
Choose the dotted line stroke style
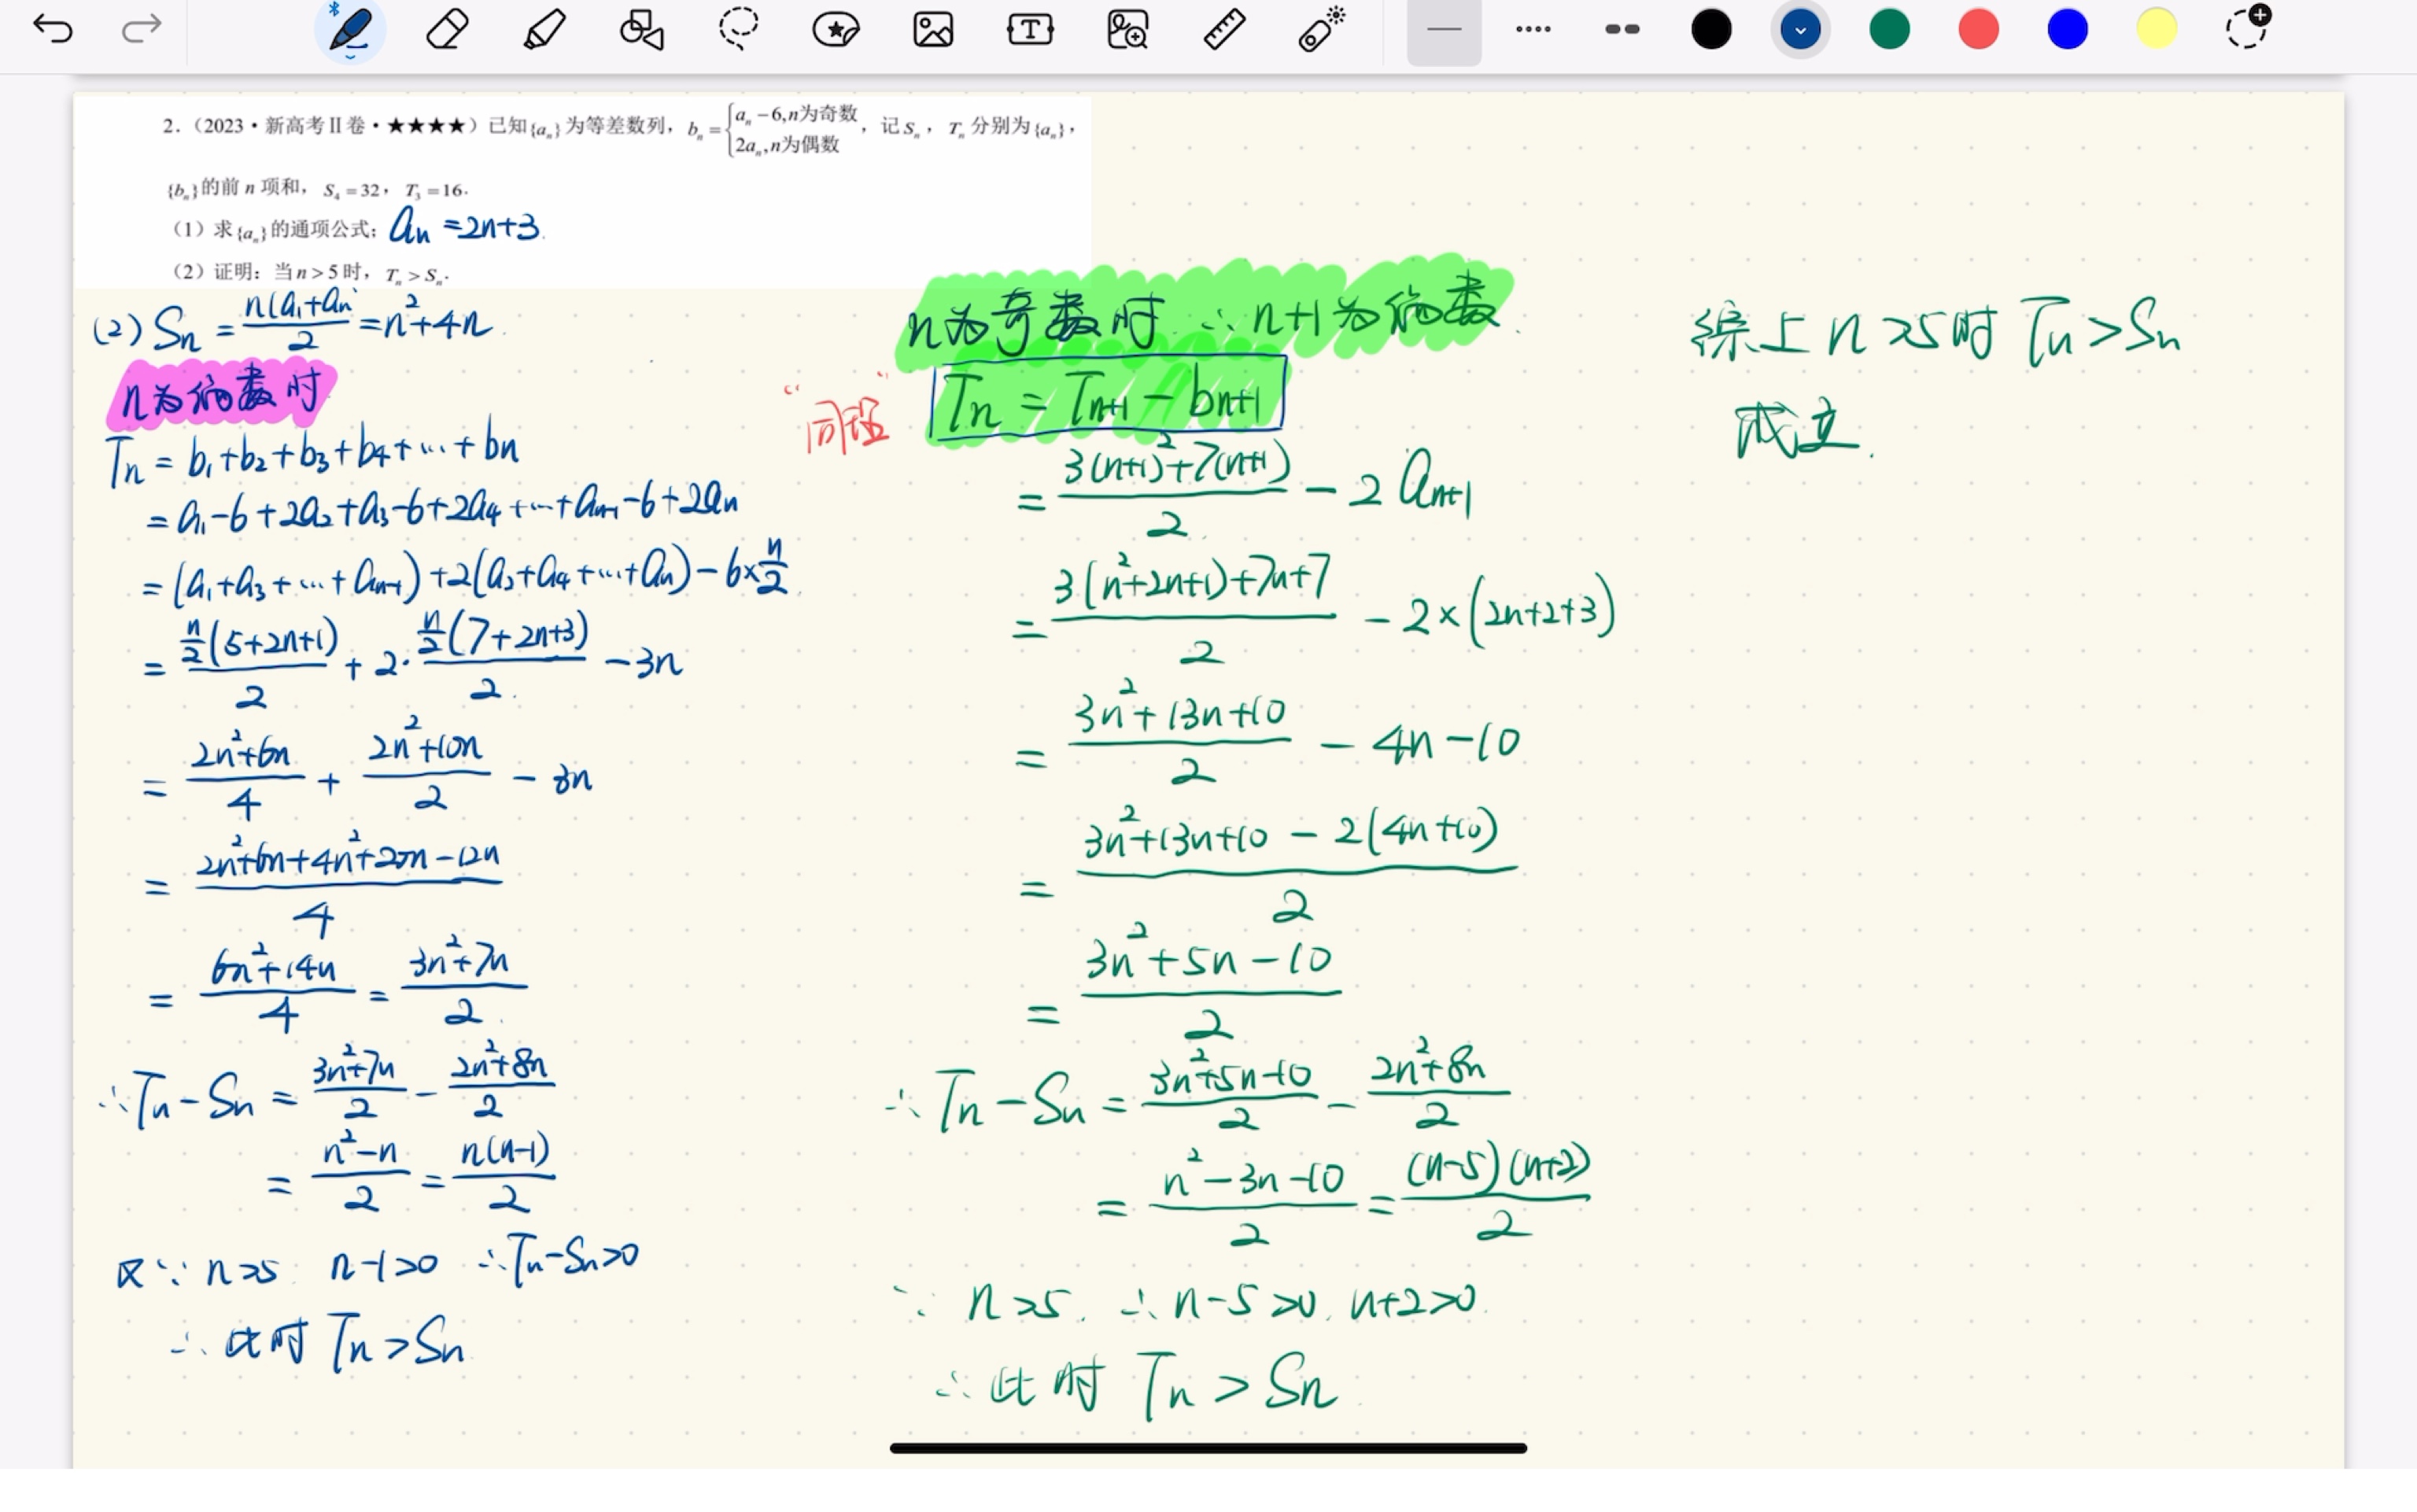1532,29
